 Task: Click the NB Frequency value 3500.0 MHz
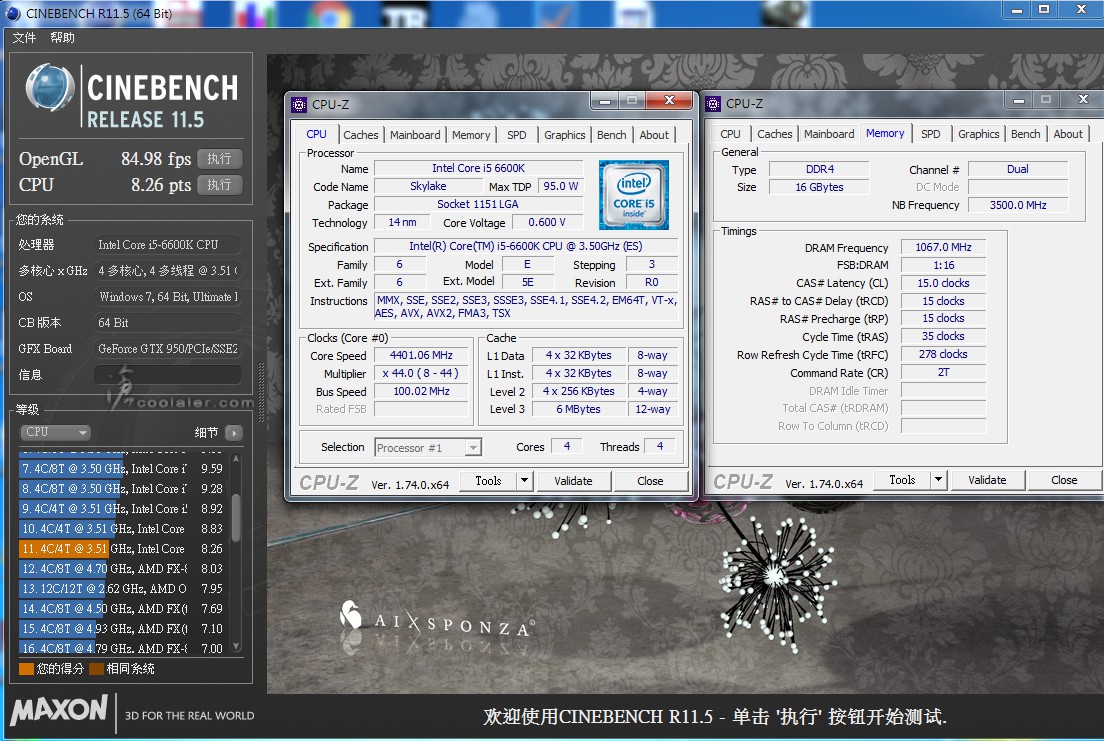tap(1018, 205)
